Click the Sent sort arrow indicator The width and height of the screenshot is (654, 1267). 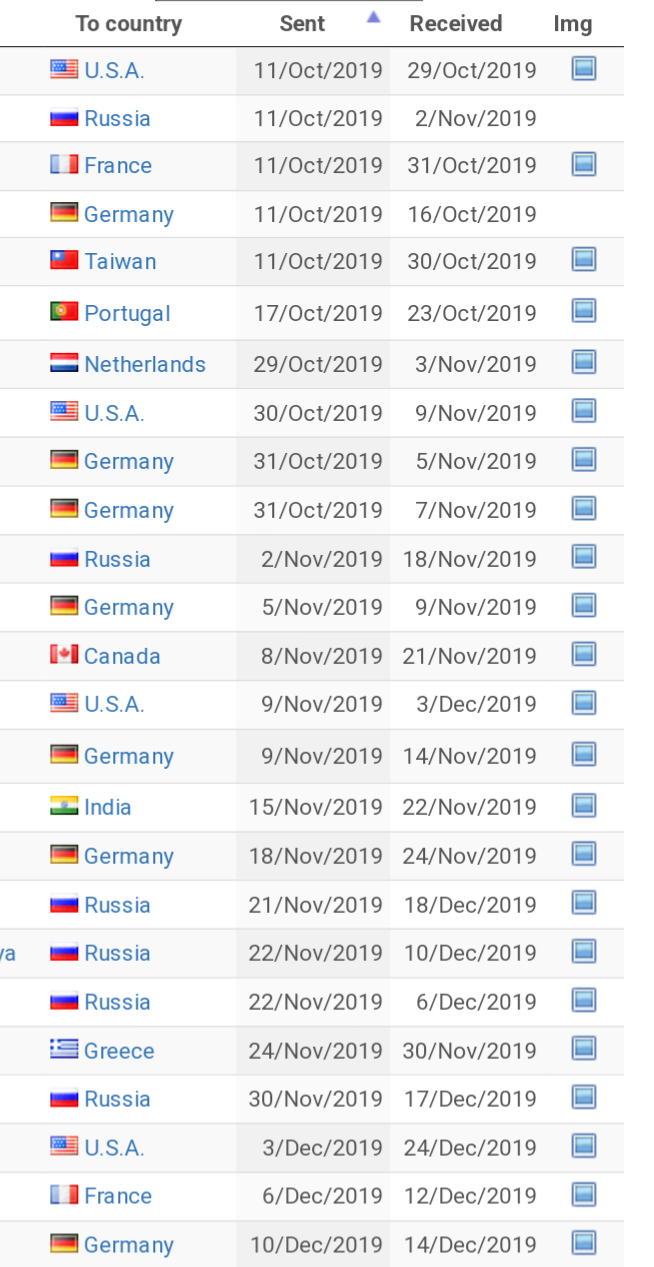pyautogui.click(x=374, y=17)
